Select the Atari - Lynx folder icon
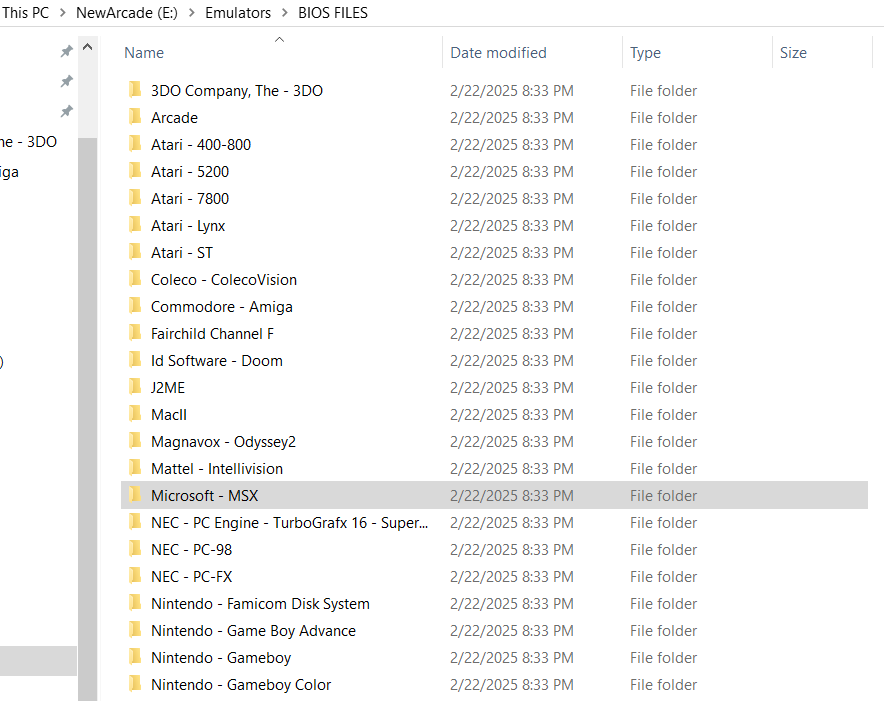The image size is (884, 701). (135, 226)
